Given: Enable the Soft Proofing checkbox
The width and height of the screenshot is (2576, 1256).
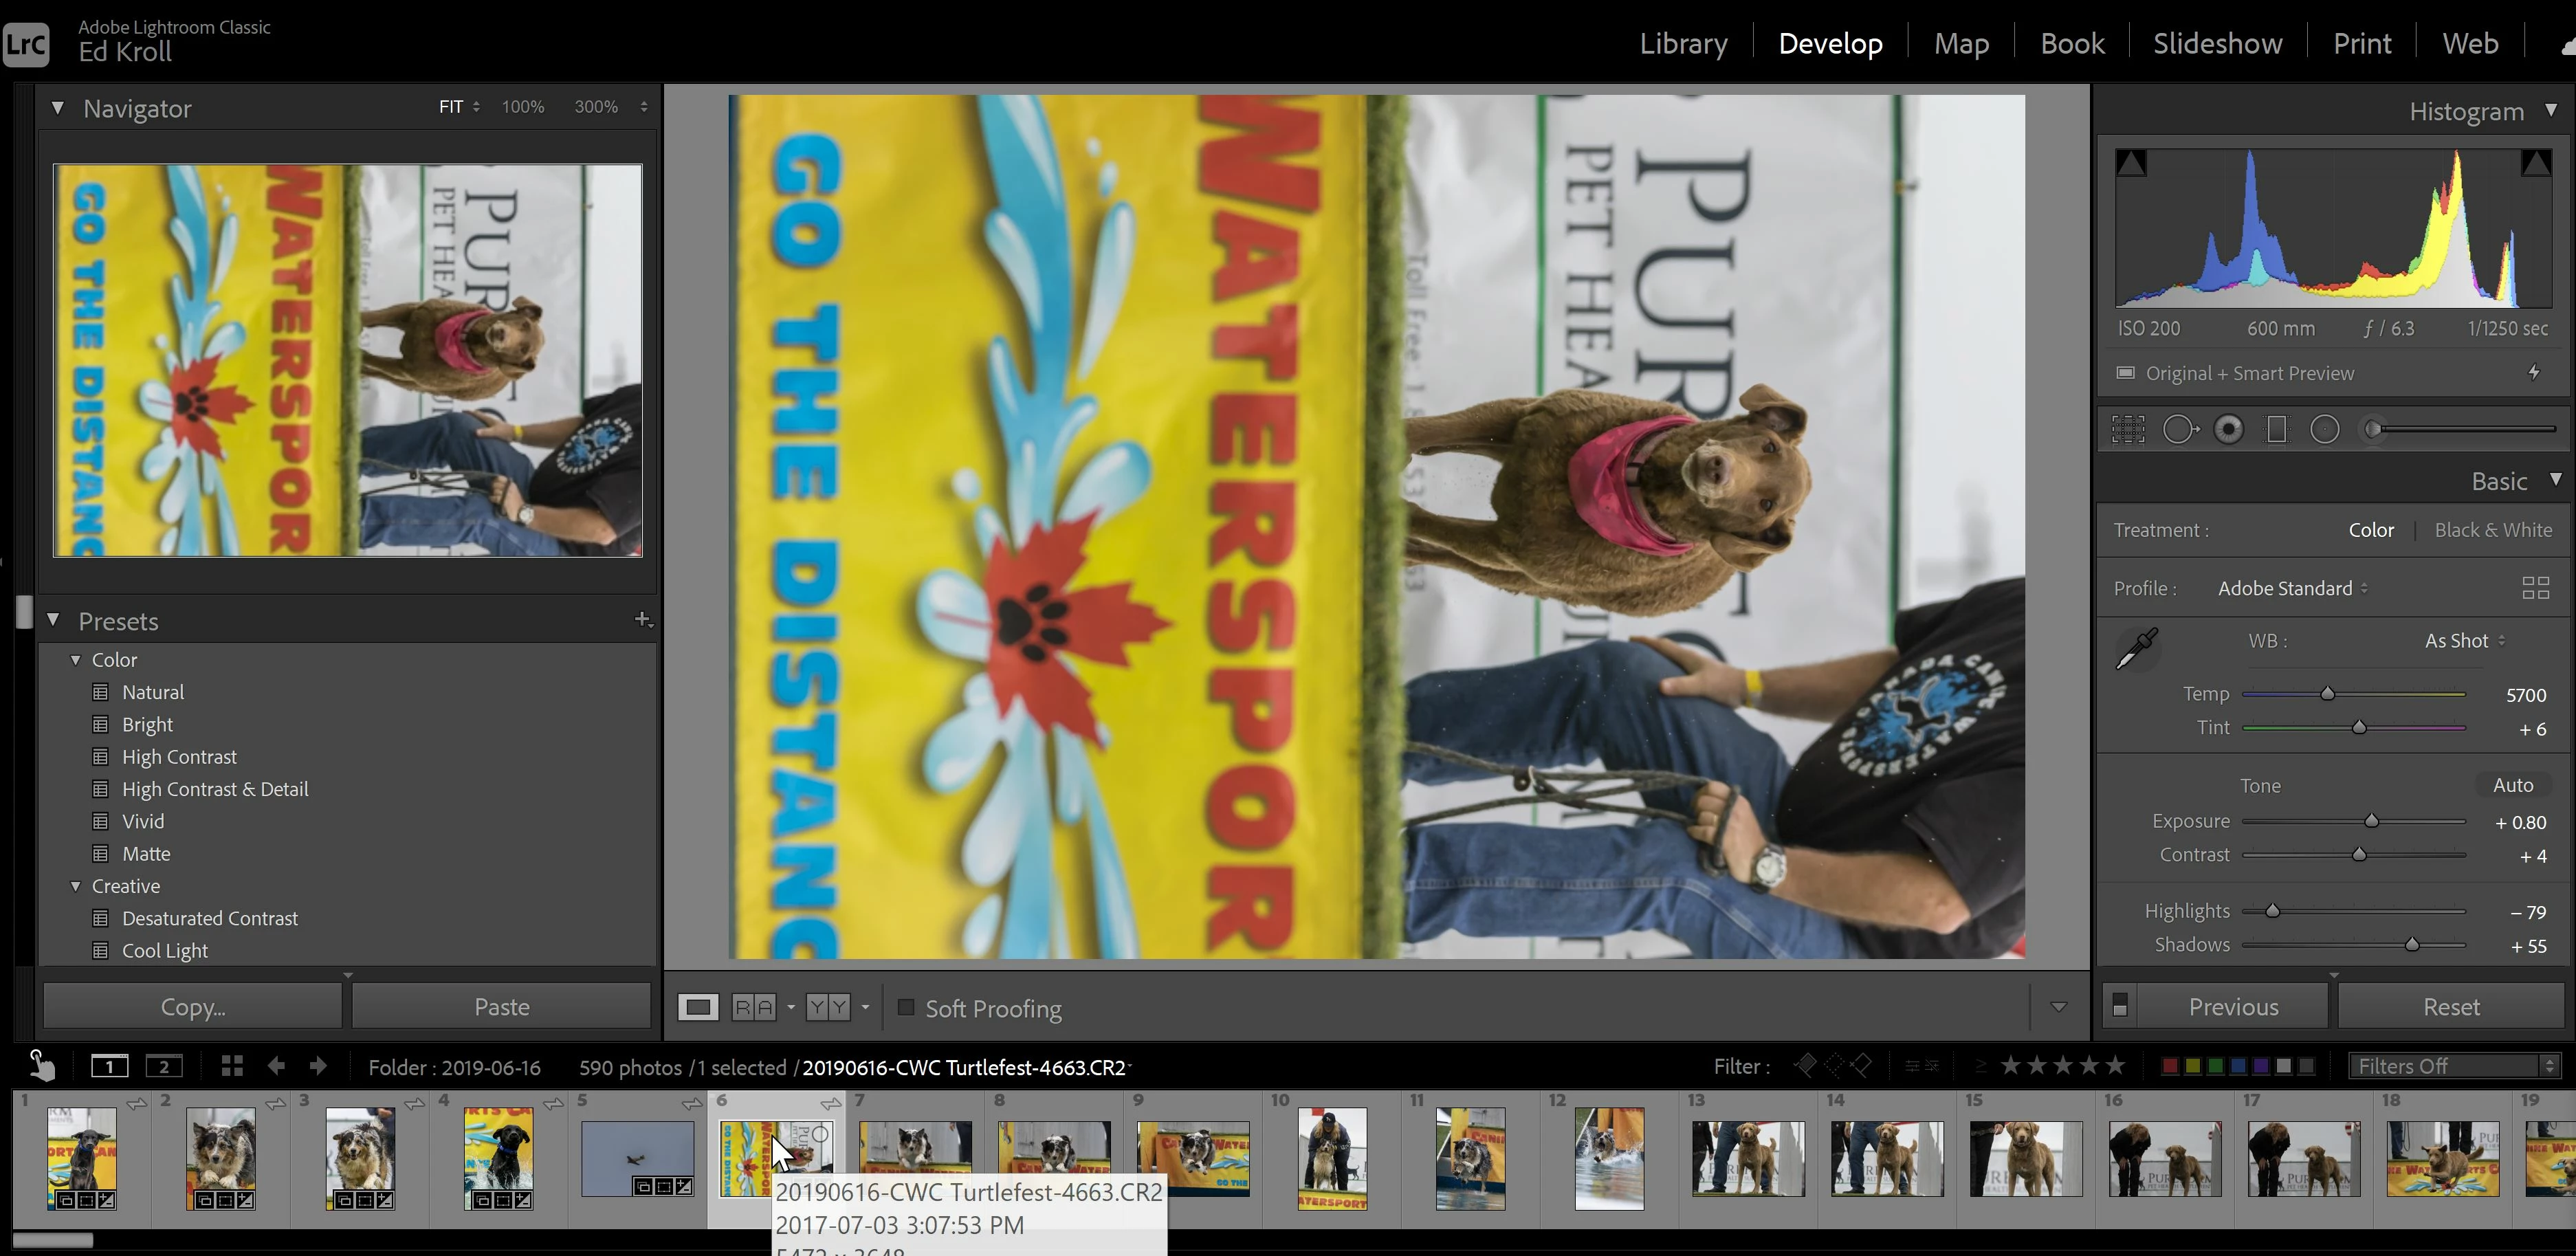Looking at the screenshot, I should [x=906, y=1008].
